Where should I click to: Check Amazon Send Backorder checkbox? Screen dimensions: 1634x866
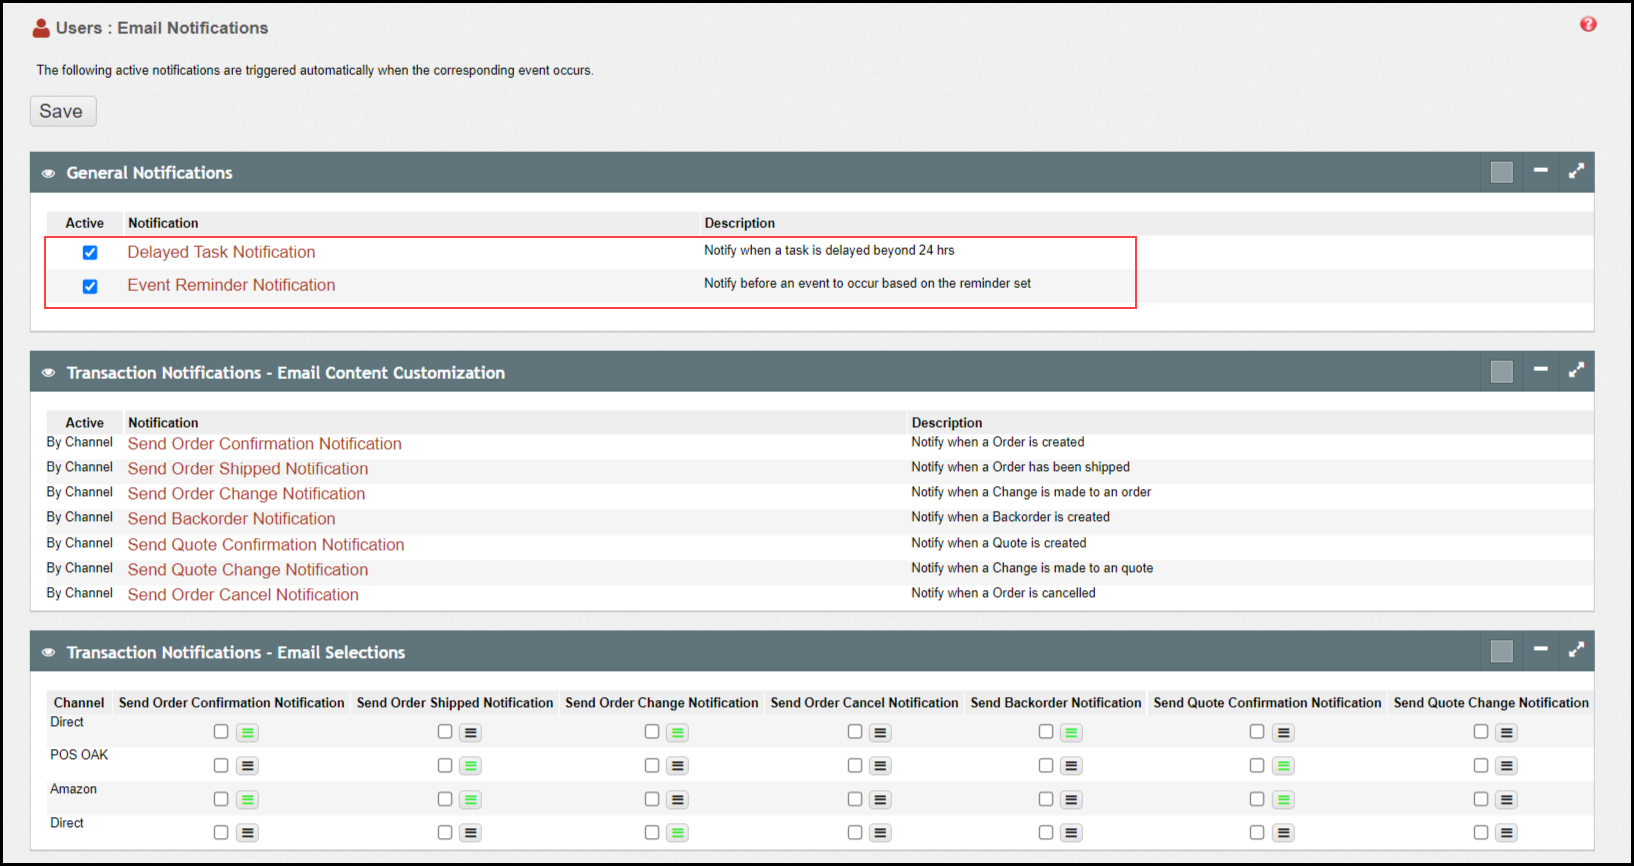1046,799
